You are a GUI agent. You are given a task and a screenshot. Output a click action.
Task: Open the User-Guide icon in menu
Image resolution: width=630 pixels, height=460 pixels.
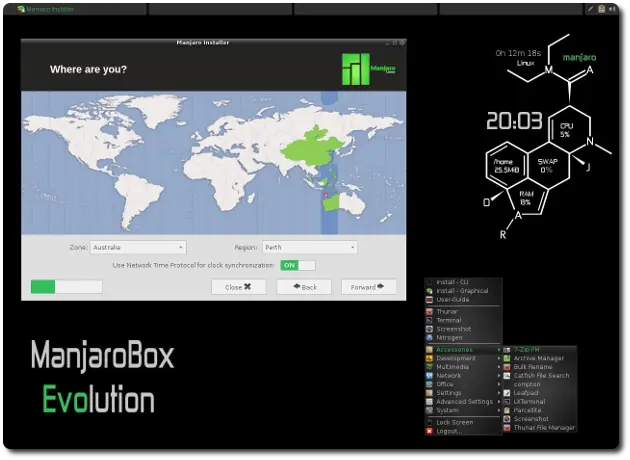(430, 300)
